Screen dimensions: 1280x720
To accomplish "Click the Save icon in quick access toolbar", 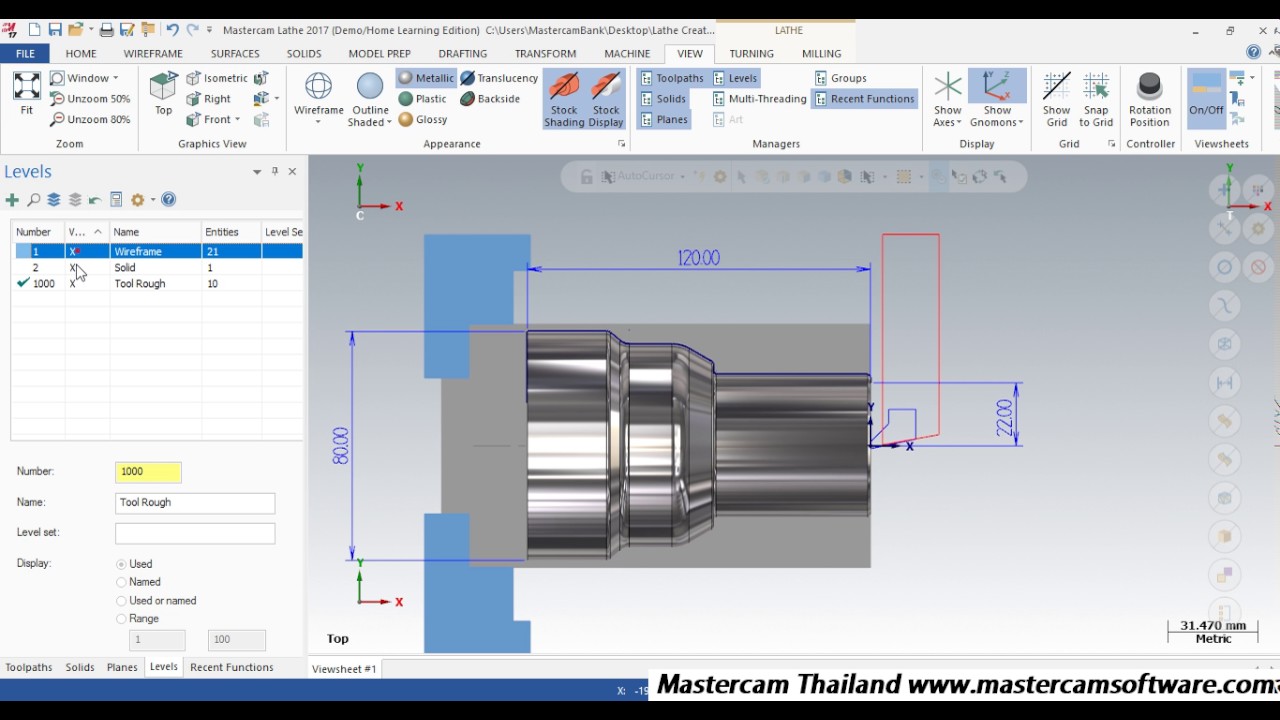I will coord(56,31).
